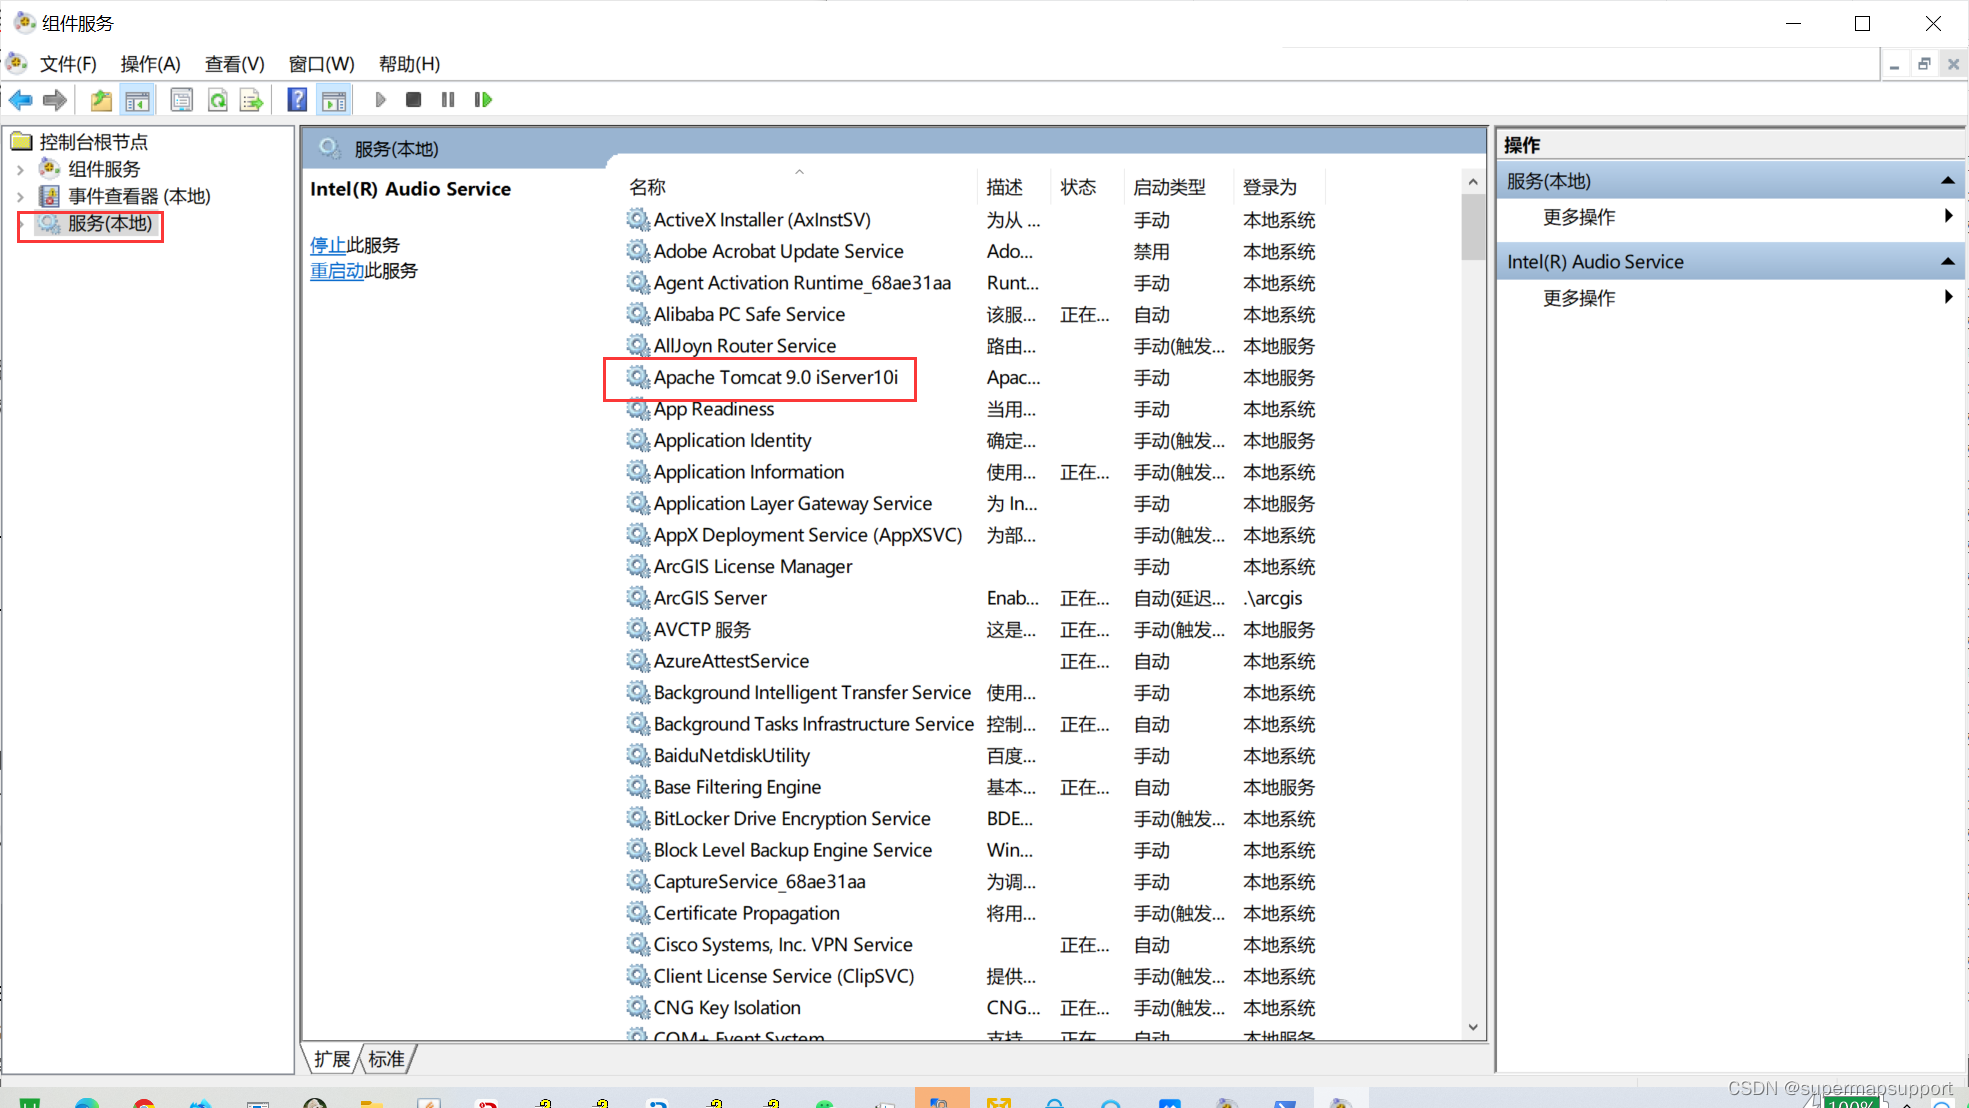1969x1108 pixels.
Task: Click the ArcGIS Server service icon
Action: tap(638, 598)
